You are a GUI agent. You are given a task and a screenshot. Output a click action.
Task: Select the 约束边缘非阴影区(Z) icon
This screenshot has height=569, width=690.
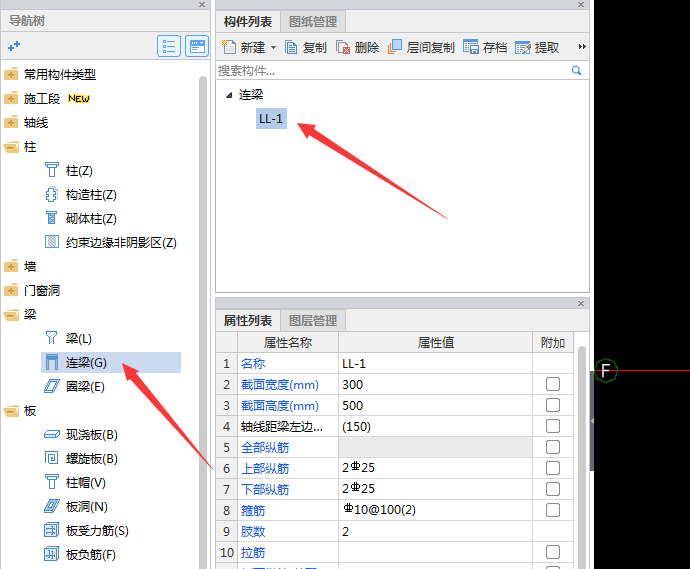(51, 242)
